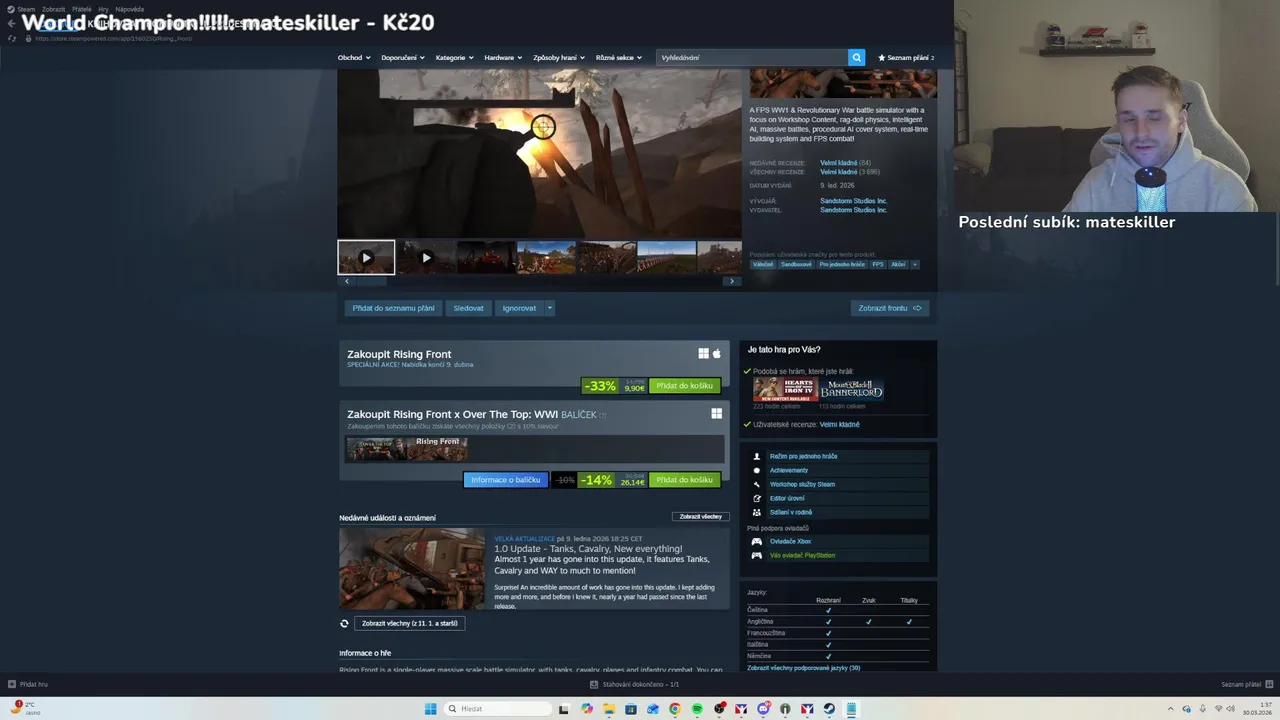The height and width of the screenshot is (720, 1280).
Task: Expand the Různé sekce dropdown menu
Action: 619,58
